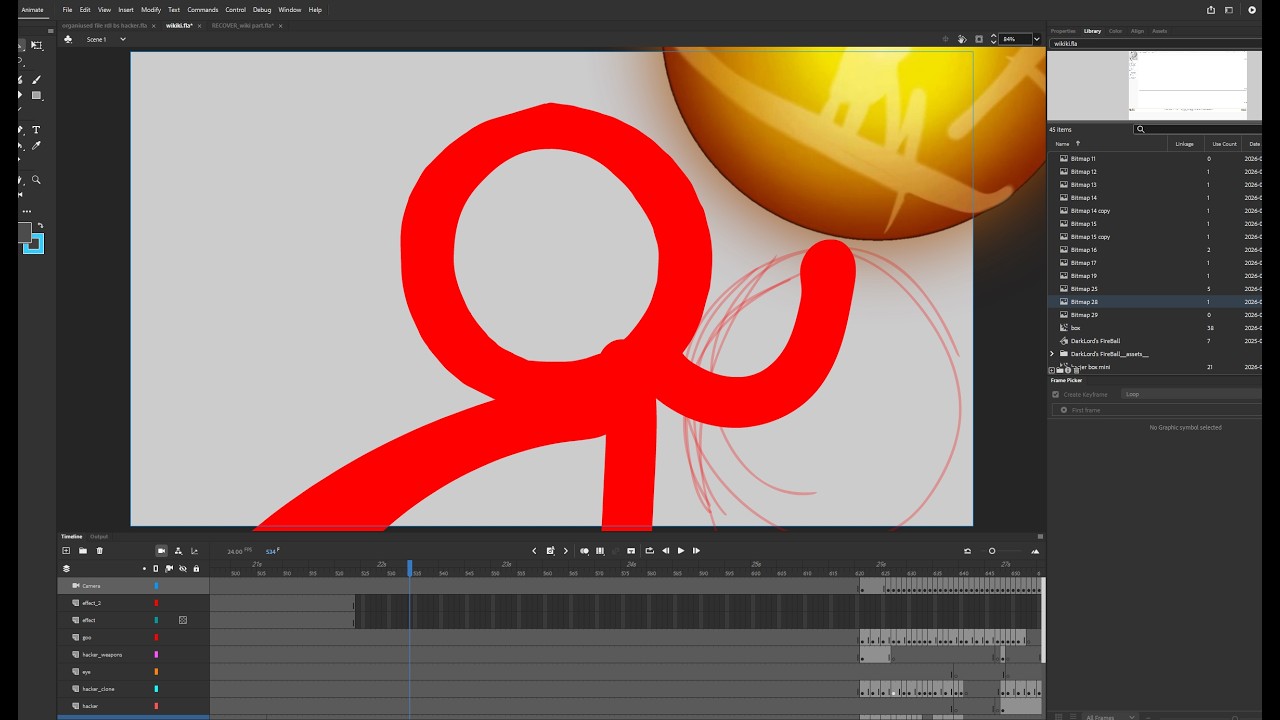The height and width of the screenshot is (720, 1280).
Task: Sort library by Name column arrow
Action: coord(1078,144)
